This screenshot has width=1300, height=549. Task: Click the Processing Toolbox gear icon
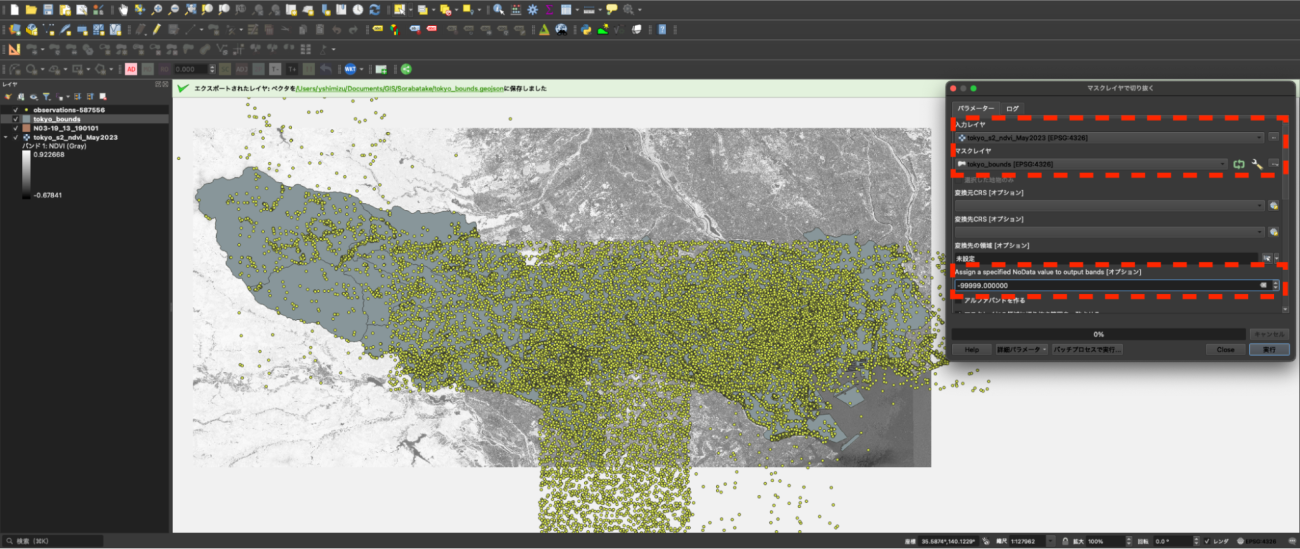[532, 9]
